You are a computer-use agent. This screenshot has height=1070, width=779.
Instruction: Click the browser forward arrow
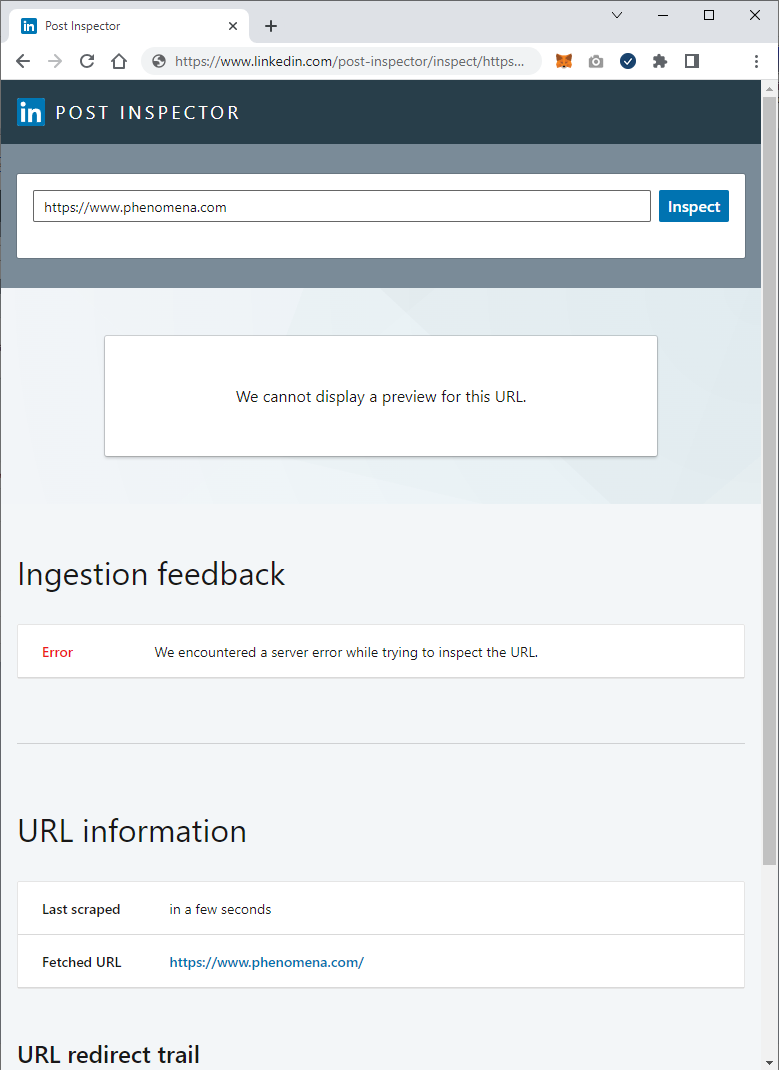pyautogui.click(x=55, y=61)
